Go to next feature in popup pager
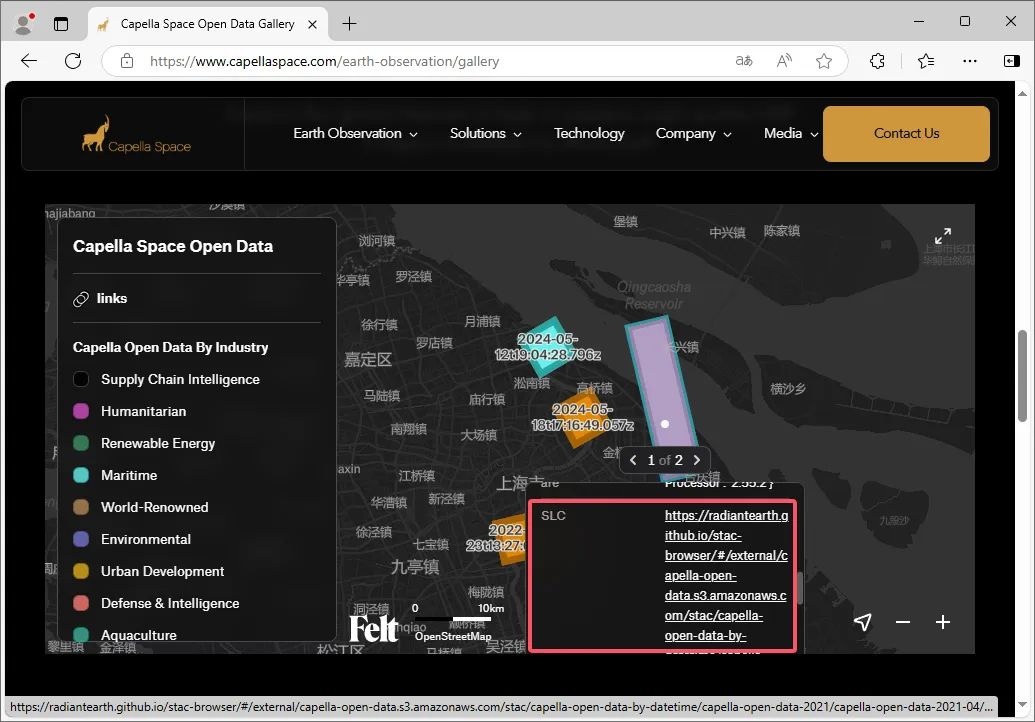 (x=696, y=460)
